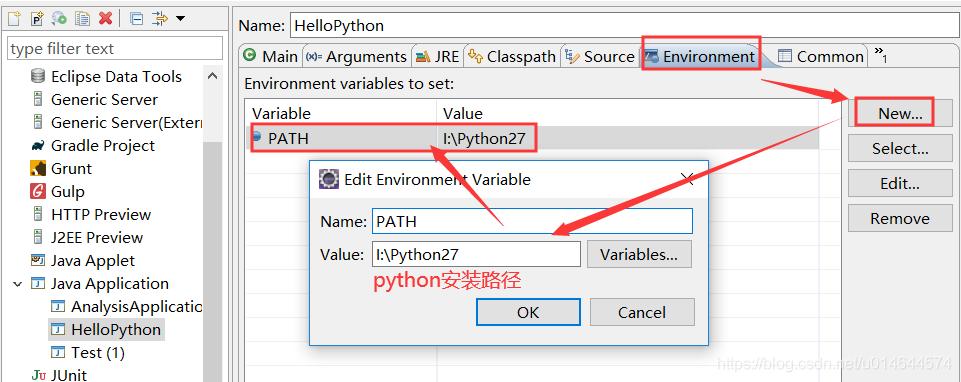
Task: Go to the JRE tab
Action: (x=438, y=56)
